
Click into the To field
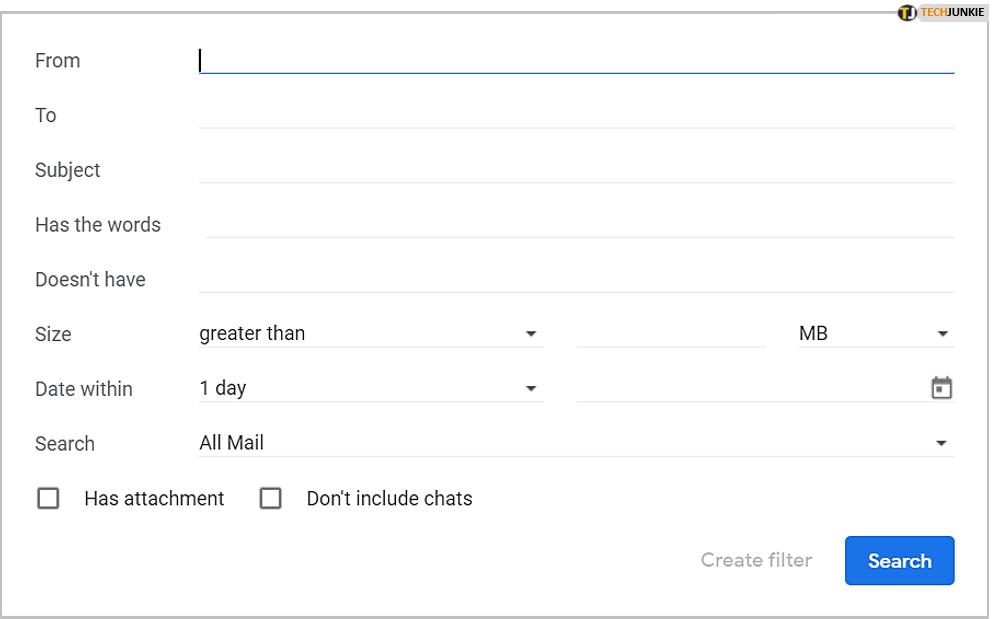[x=576, y=116]
